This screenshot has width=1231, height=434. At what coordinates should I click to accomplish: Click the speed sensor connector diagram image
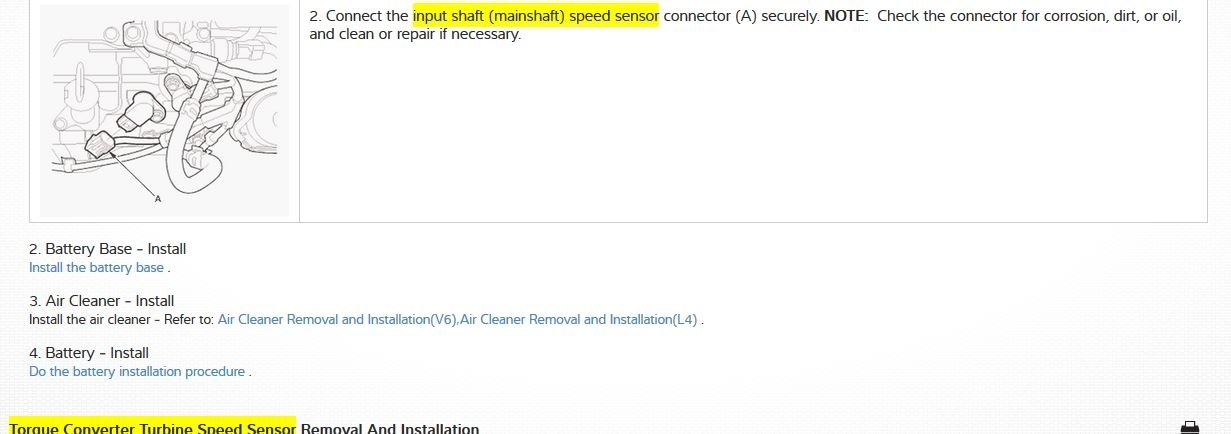point(164,108)
